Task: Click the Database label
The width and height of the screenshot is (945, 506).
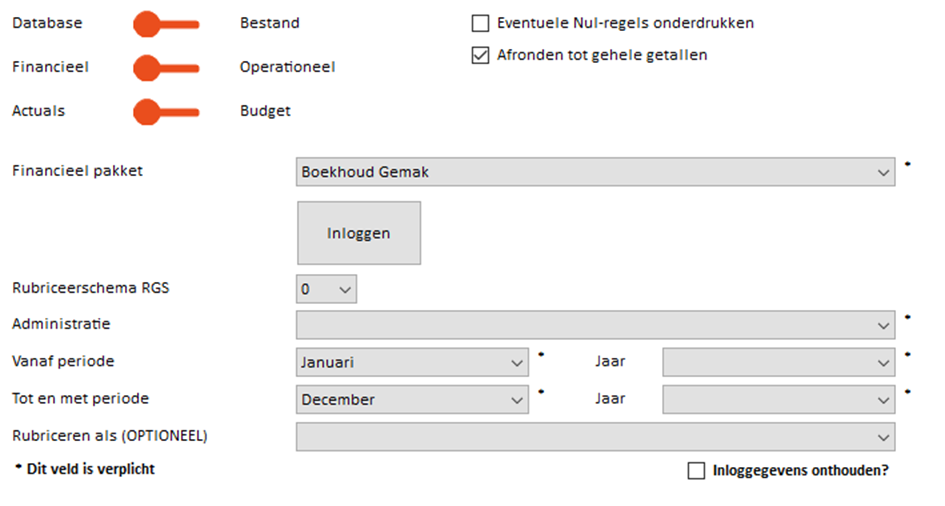Action: 47,23
